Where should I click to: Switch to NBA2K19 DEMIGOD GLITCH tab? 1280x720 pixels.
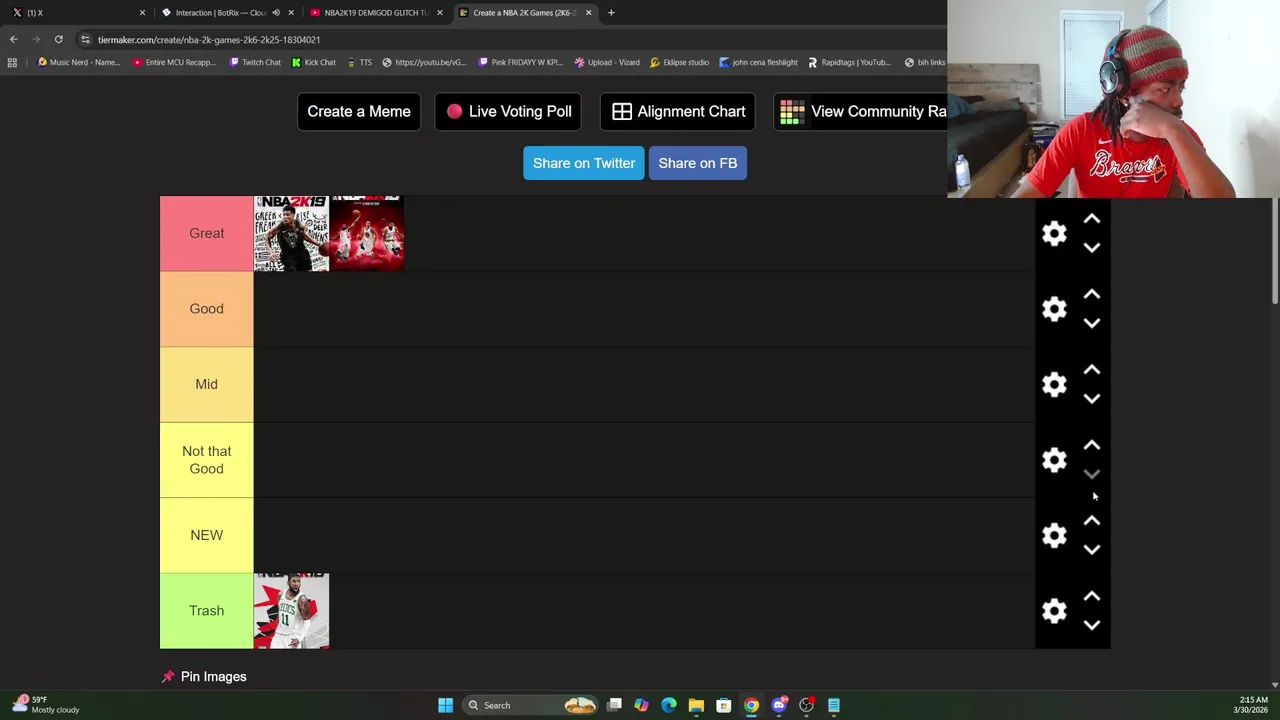pos(375,13)
